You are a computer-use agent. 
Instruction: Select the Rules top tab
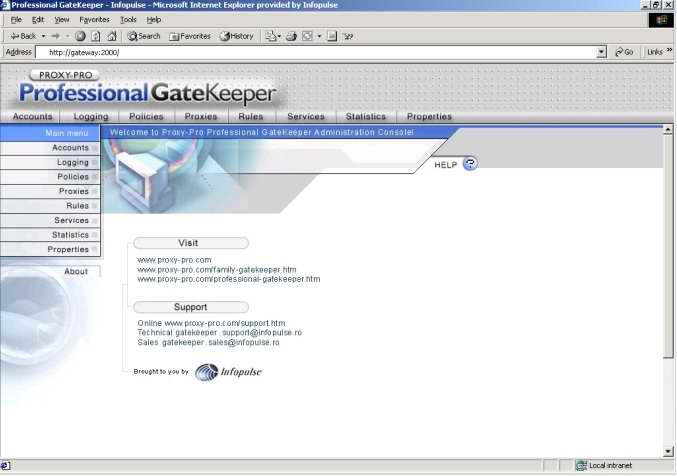(251, 116)
